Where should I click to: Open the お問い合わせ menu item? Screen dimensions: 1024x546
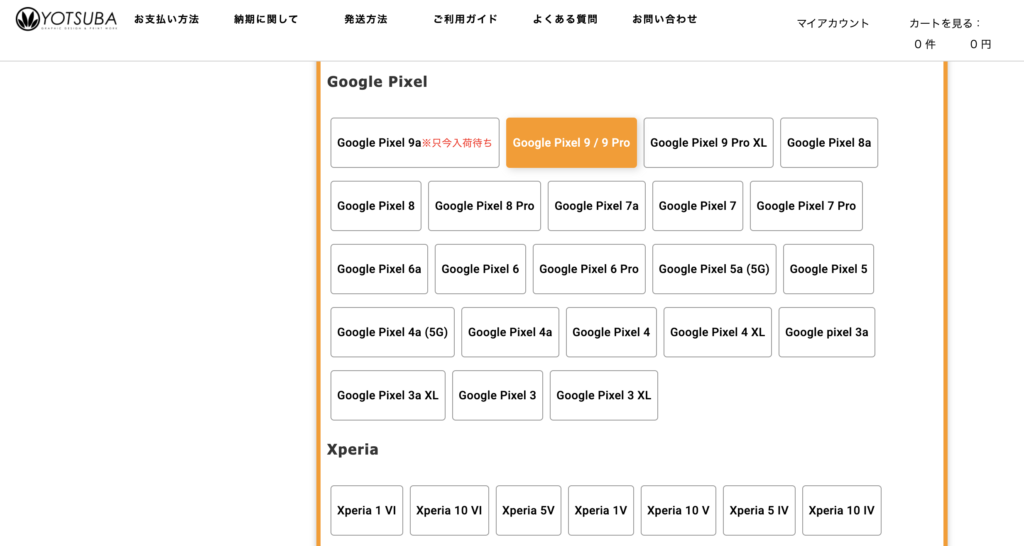[664, 20]
